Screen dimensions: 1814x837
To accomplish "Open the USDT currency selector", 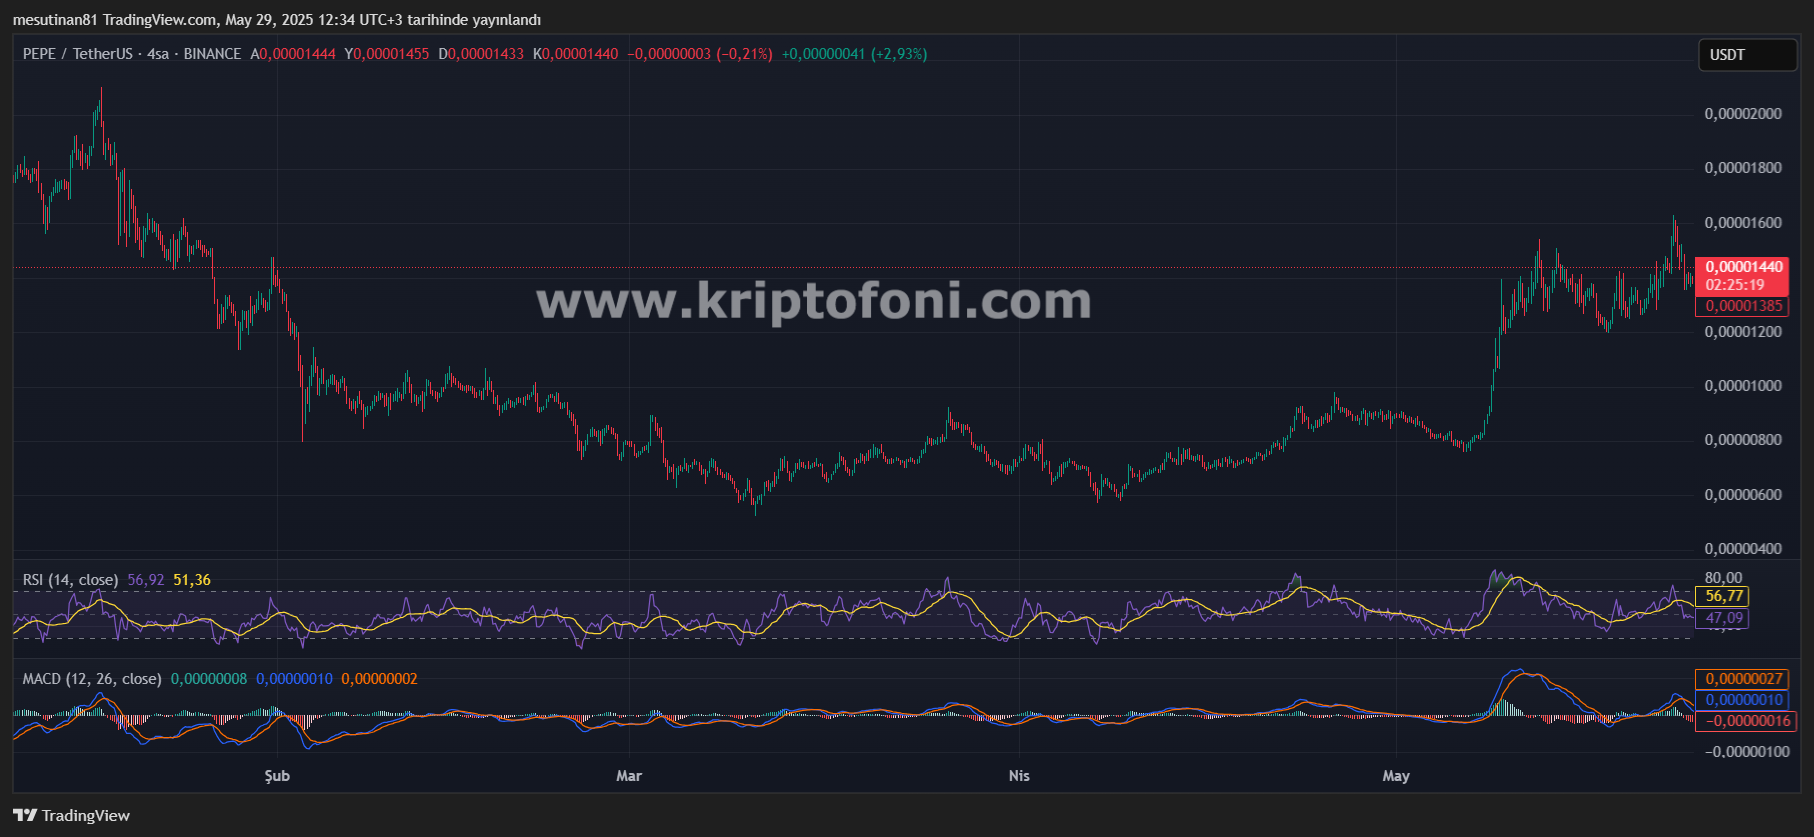I will [x=1747, y=55].
